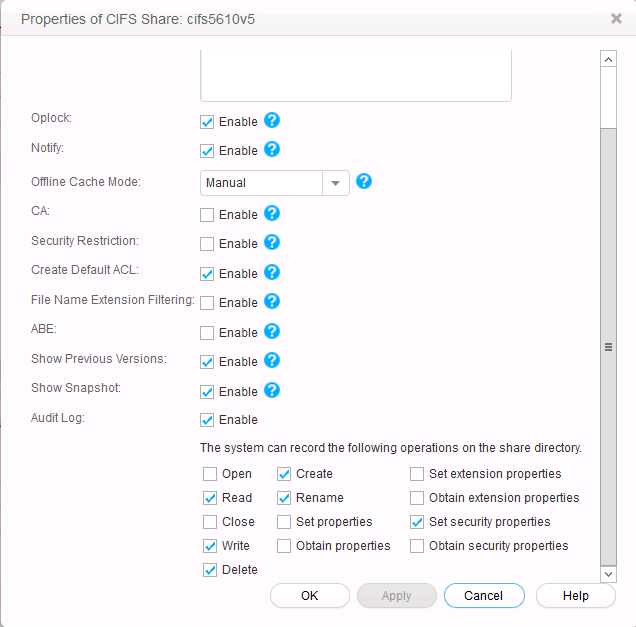Check the Open operation checkbox

(210, 474)
